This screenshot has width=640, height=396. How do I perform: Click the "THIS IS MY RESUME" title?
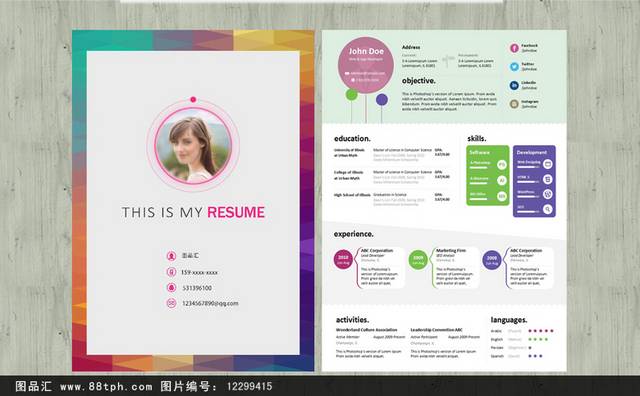pyautogui.click(x=193, y=212)
